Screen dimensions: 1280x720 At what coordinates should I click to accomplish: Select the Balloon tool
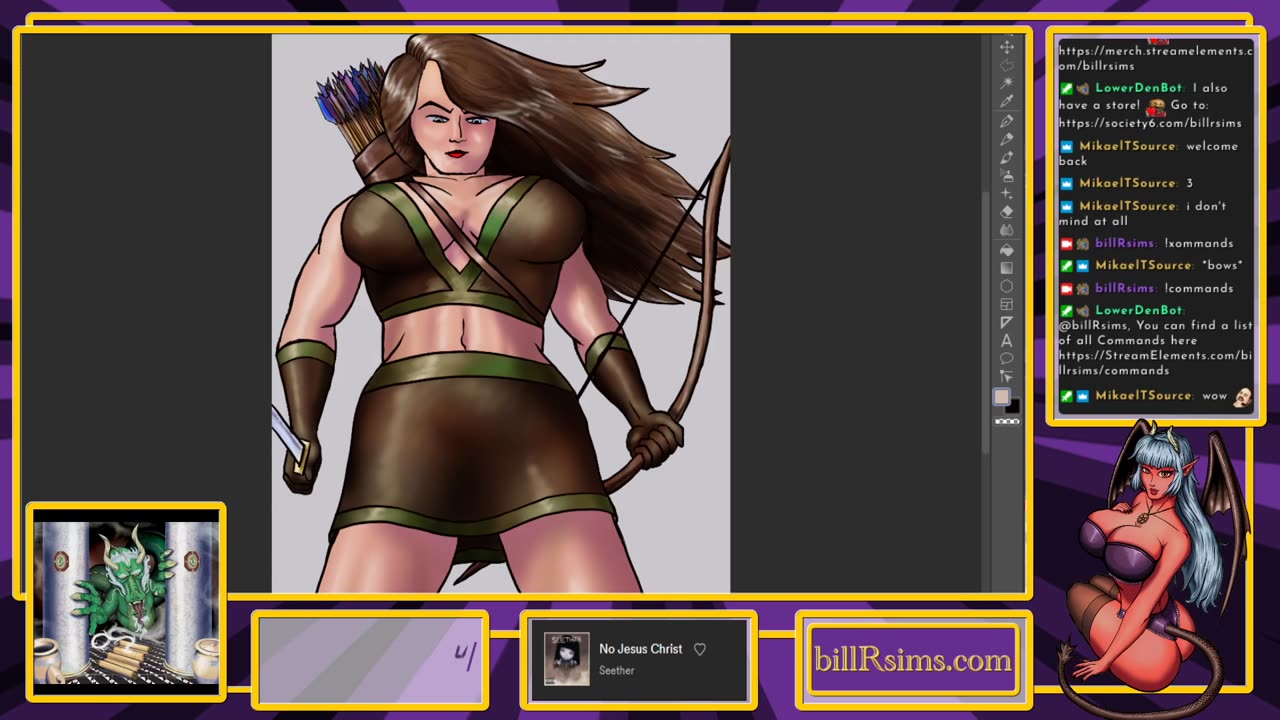1007,358
